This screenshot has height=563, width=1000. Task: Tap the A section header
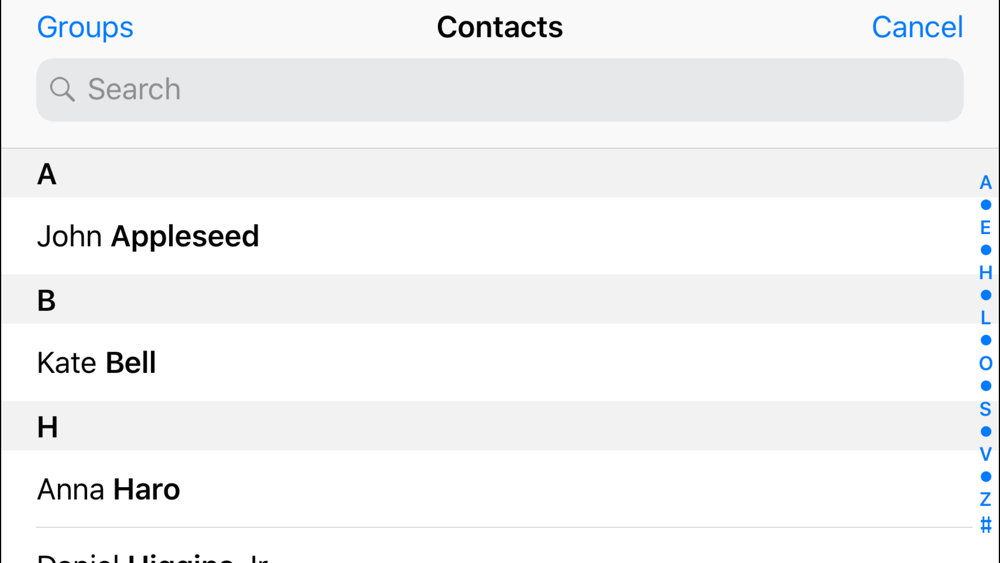point(487,173)
